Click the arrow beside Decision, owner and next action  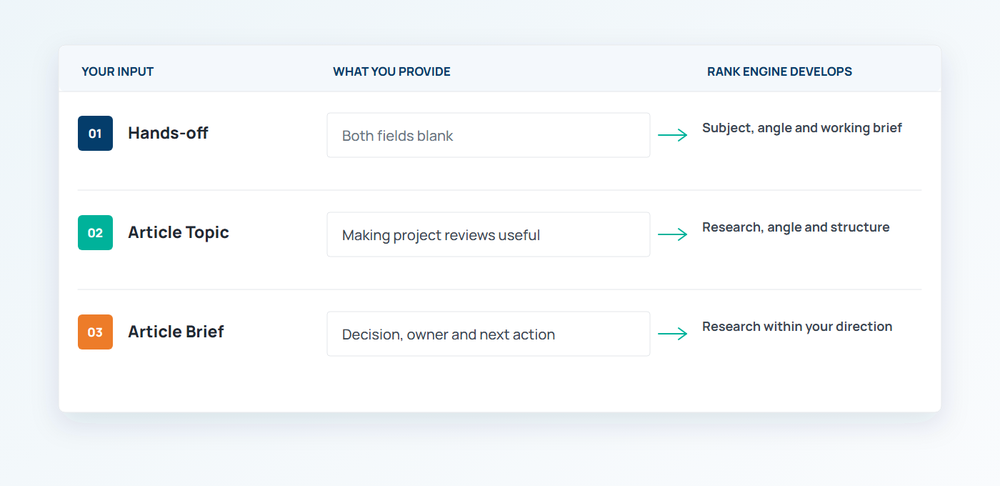pyautogui.click(x=673, y=334)
